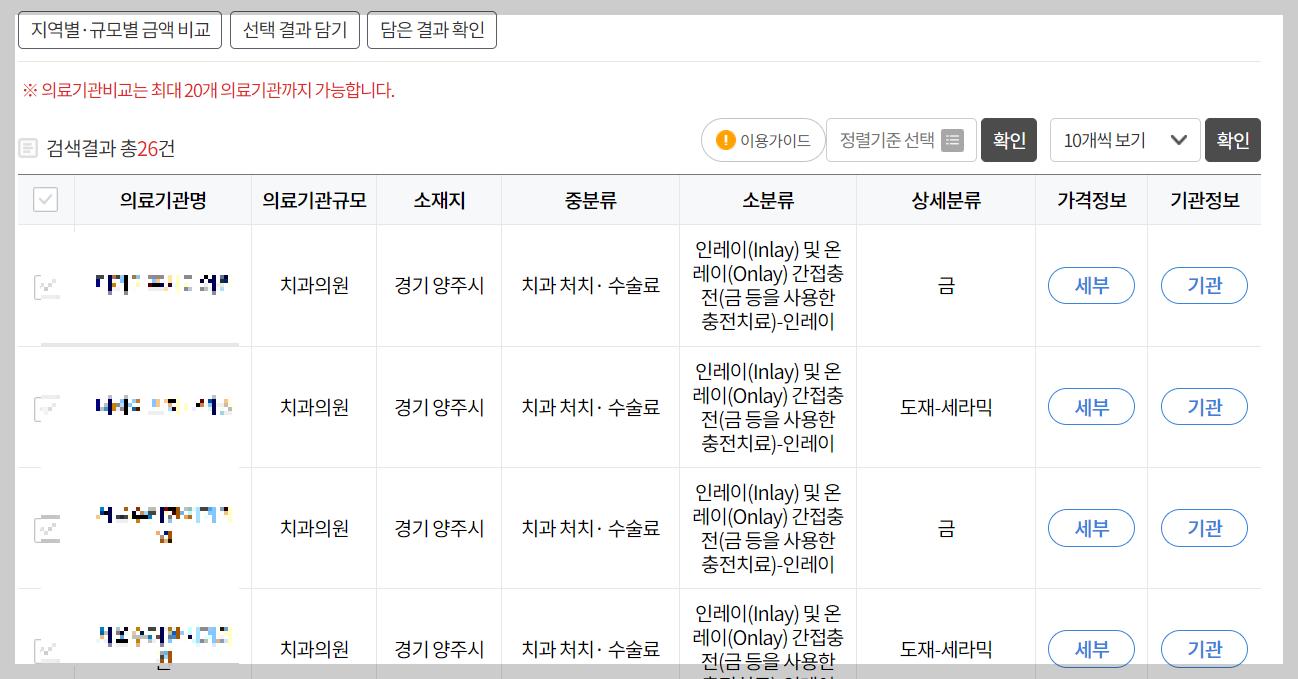The height and width of the screenshot is (679, 1298).
Task: Toggle the select-all checkbox in table header
Action: [x=46, y=200]
